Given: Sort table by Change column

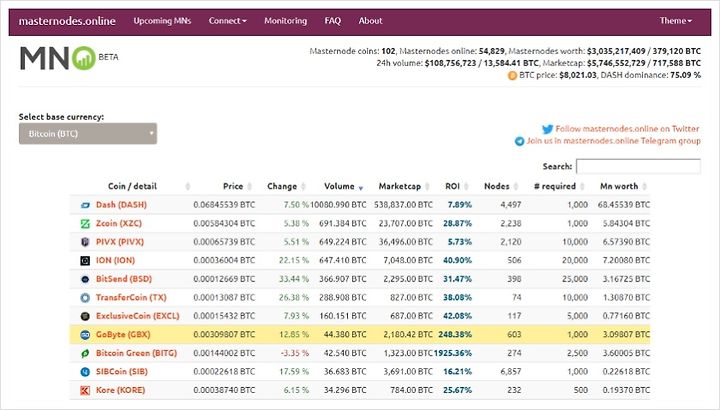Looking at the screenshot, I should 282,186.
